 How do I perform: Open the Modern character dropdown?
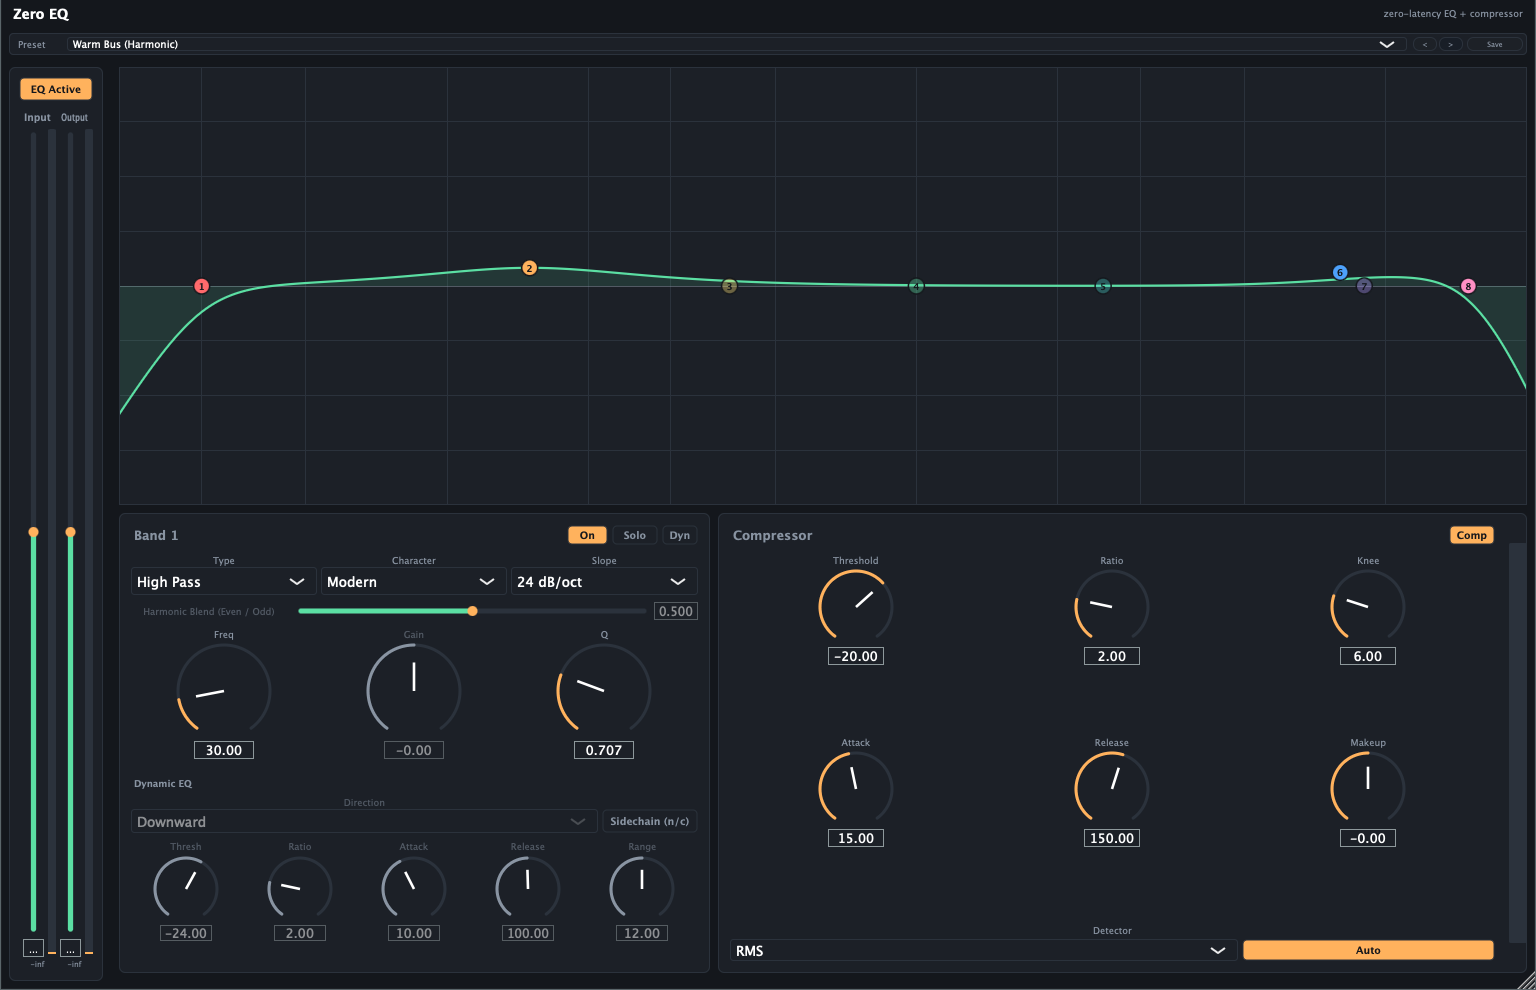pyautogui.click(x=414, y=582)
